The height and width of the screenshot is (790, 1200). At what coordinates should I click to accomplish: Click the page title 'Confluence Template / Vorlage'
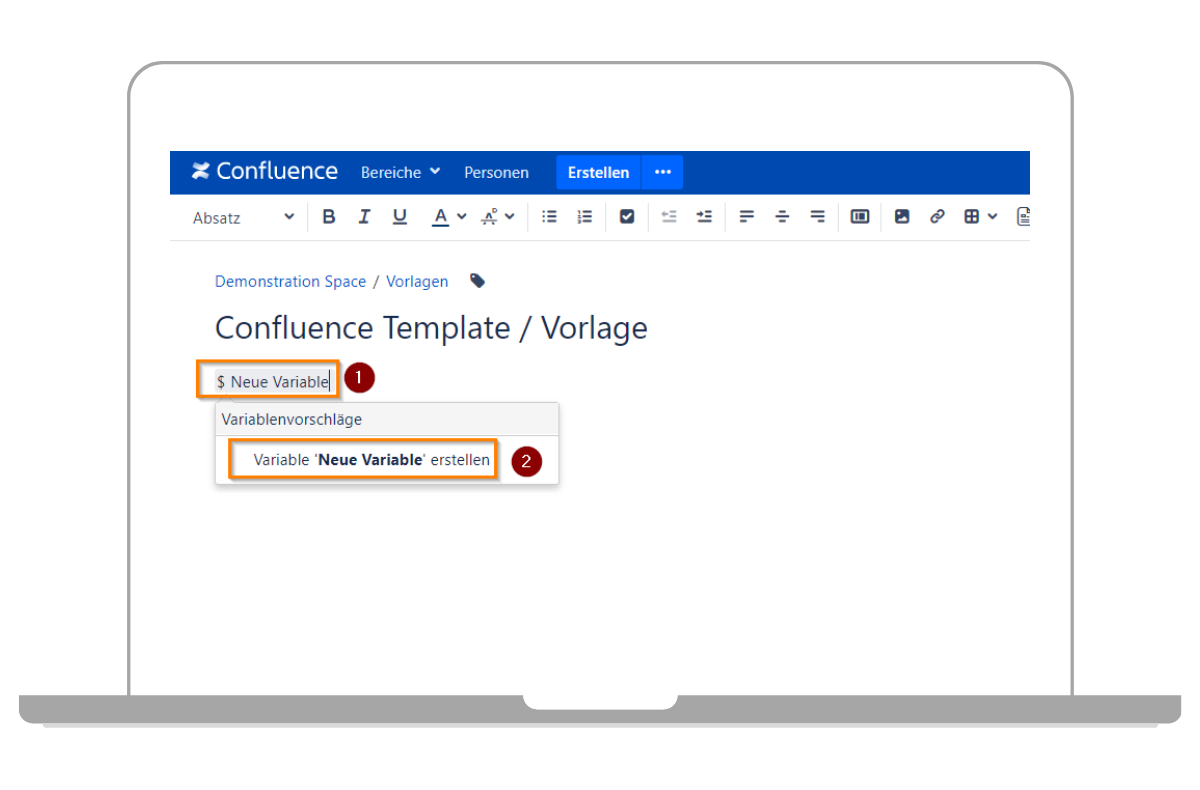tap(431, 328)
